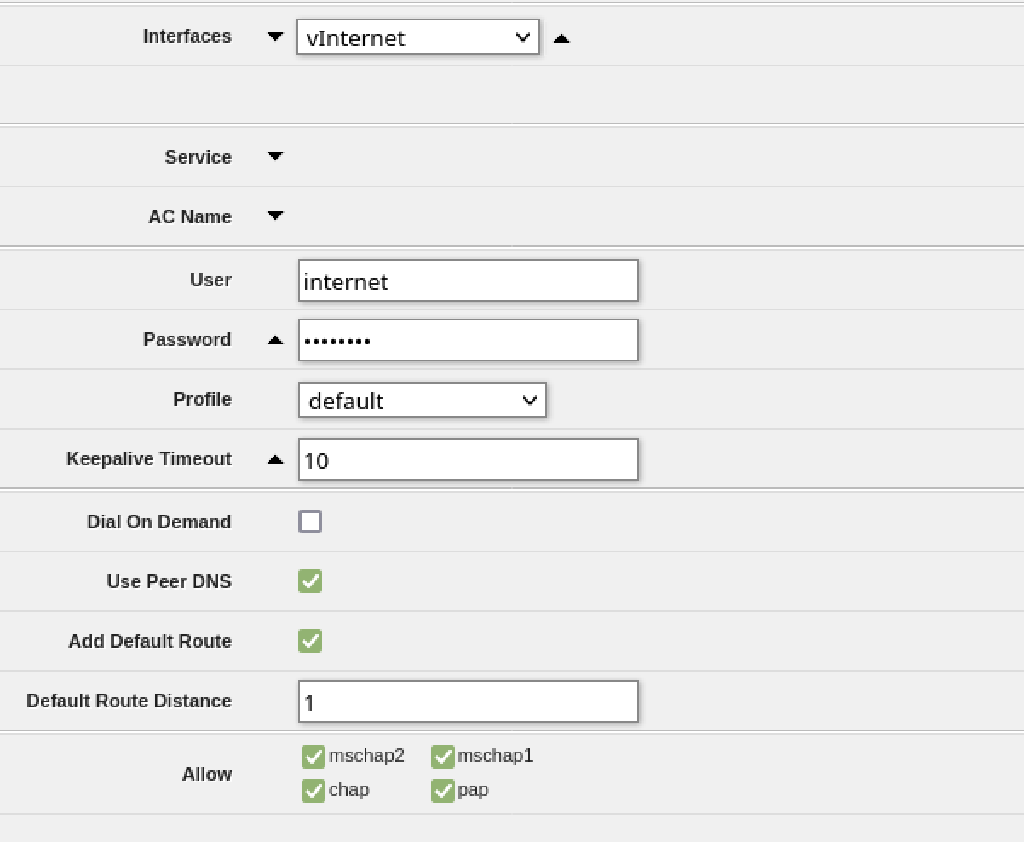The height and width of the screenshot is (842, 1024).
Task: Expand the AC Name field arrow
Action: (x=276, y=216)
